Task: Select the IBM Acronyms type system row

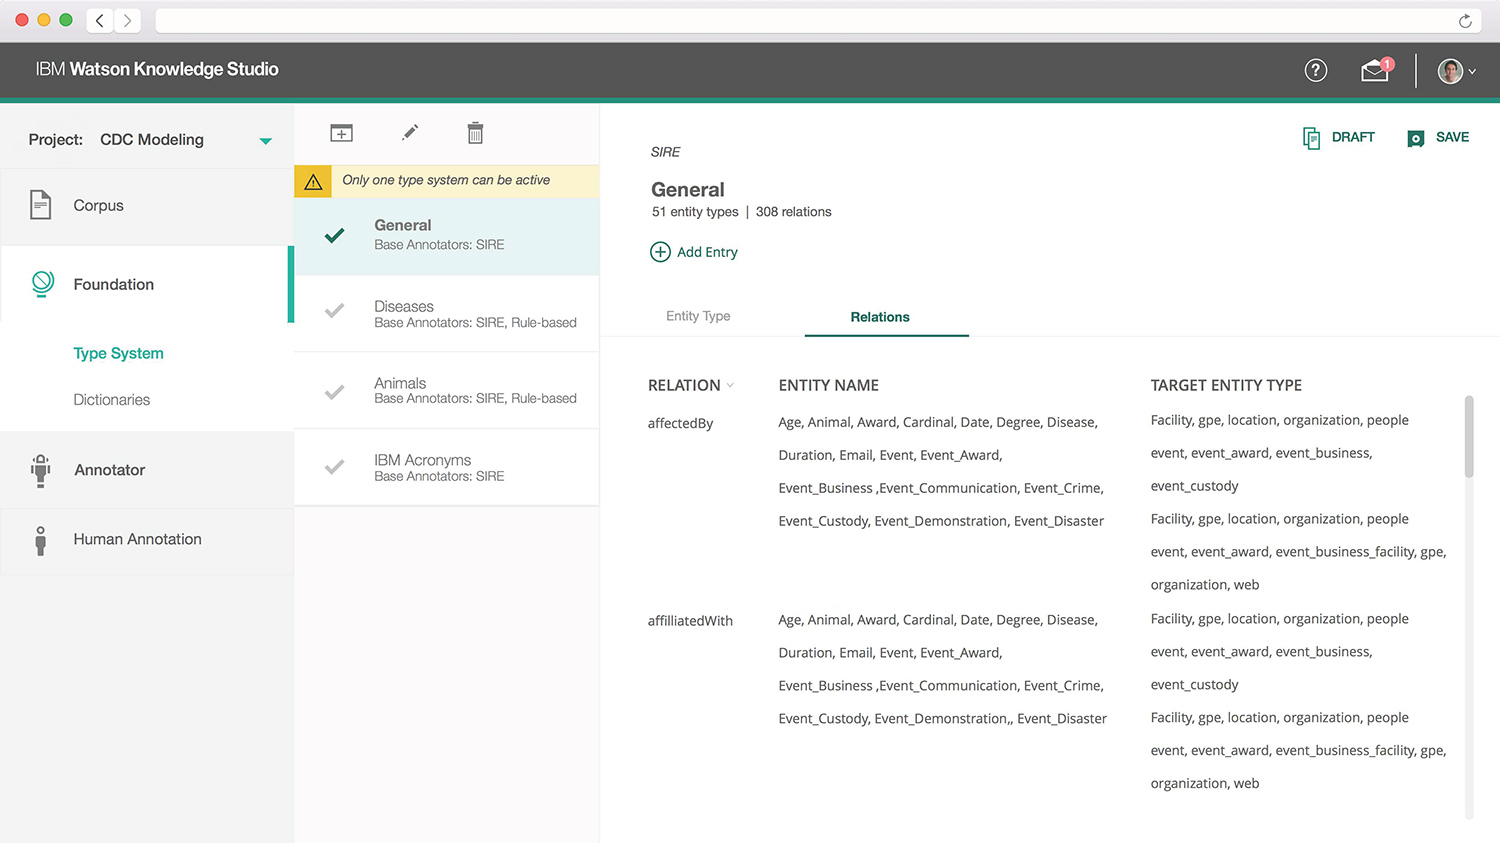Action: (447, 468)
